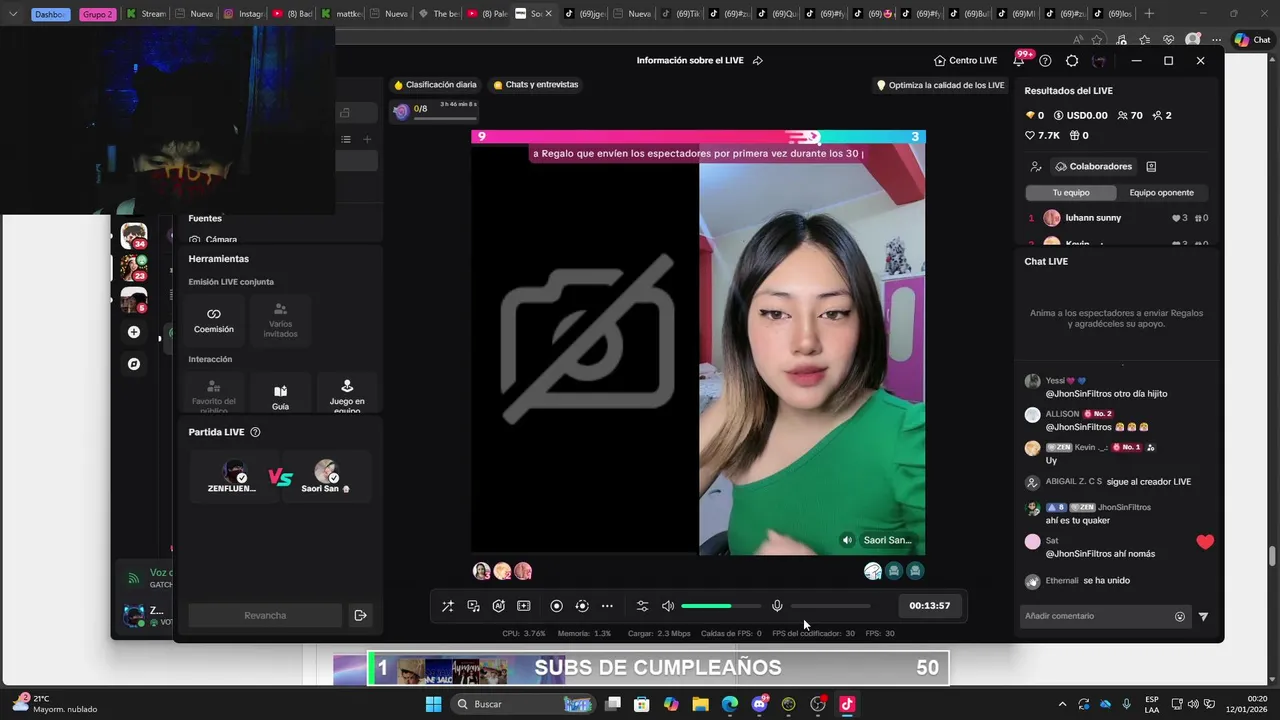This screenshot has width=1280, height=720.
Task: Click the circular replay capture icon
Action: click(582, 606)
